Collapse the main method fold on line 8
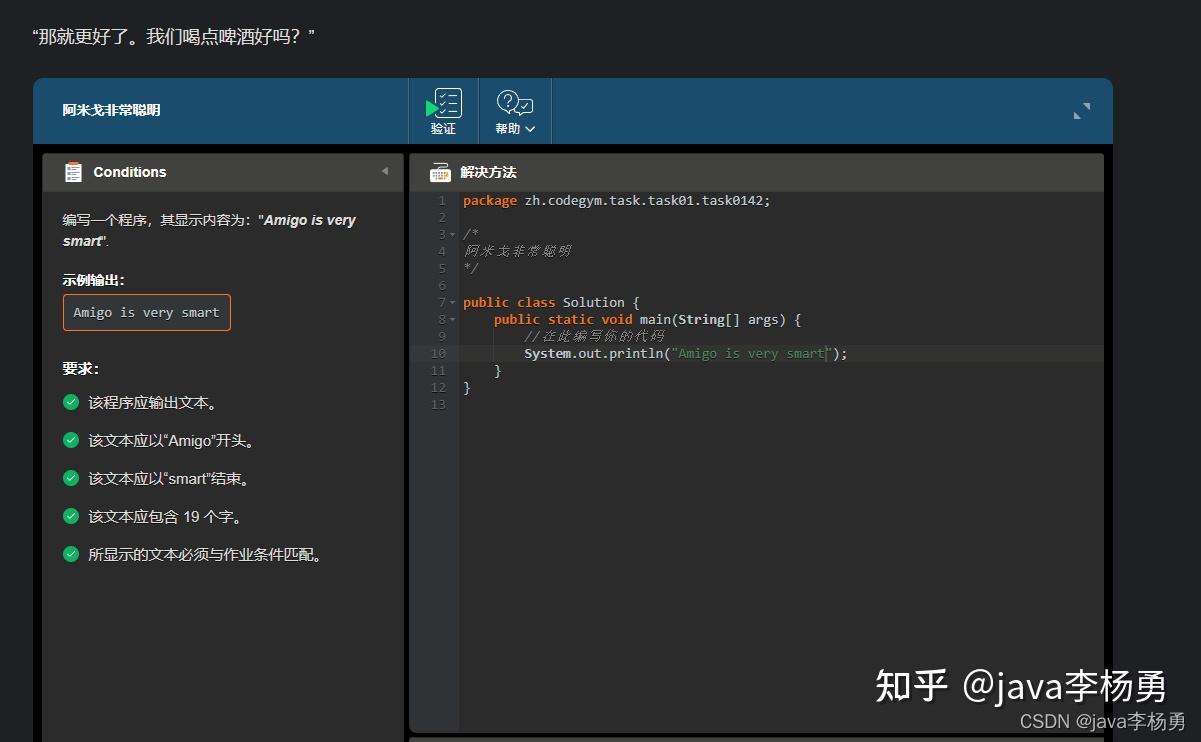The image size is (1201, 742). point(452,319)
